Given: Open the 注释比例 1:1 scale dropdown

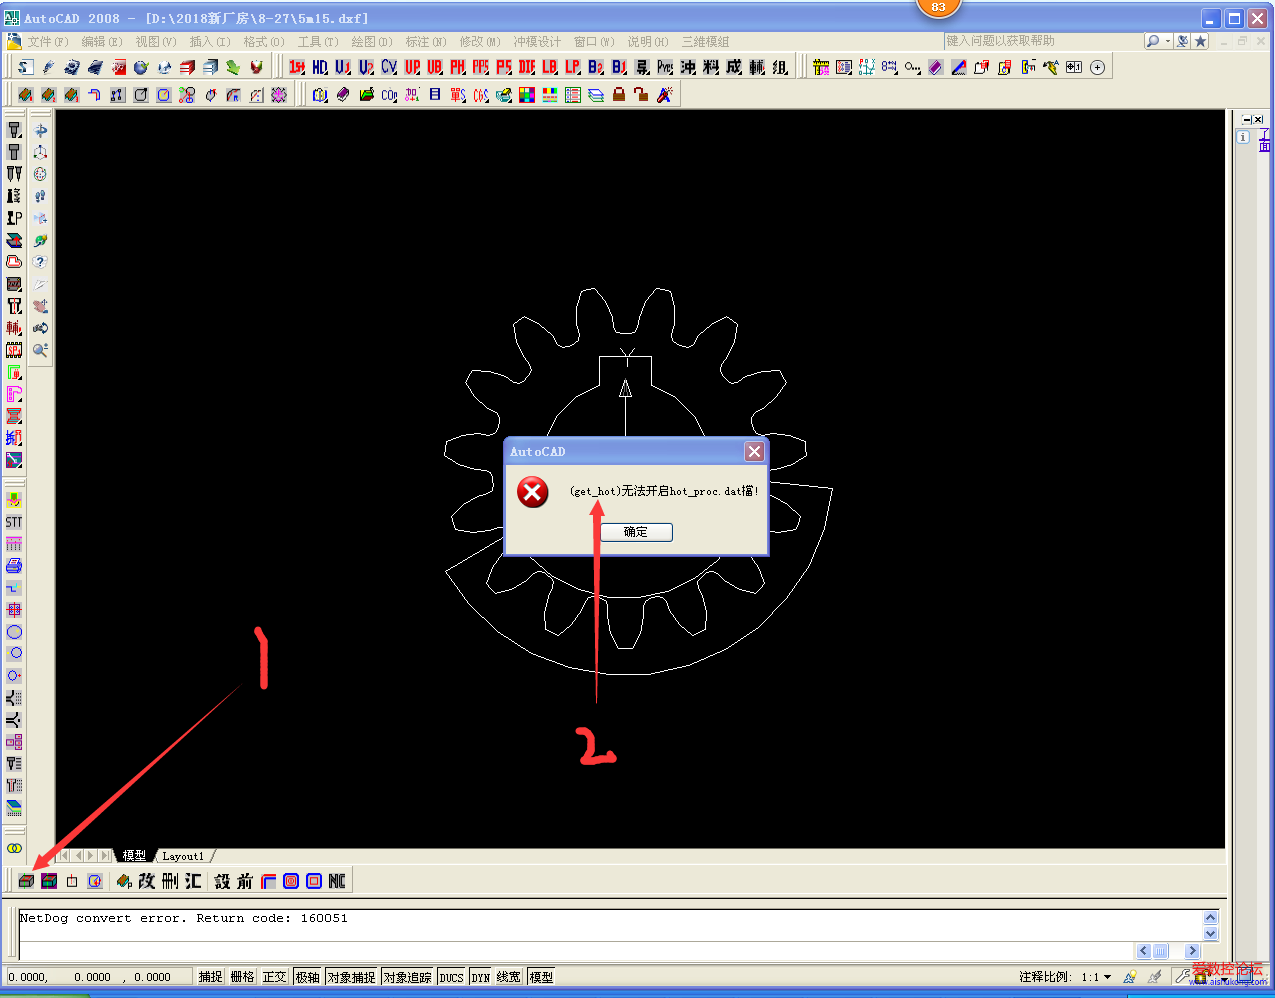Looking at the screenshot, I should pyautogui.click(x=1107, y=977).
